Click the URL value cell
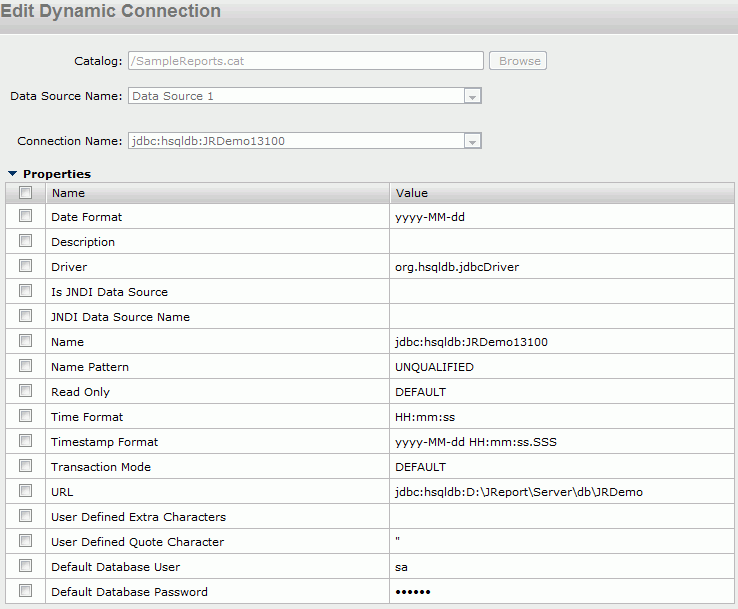Image resolution: width=738 pixels, height=609 pixels. click(562, 491)
